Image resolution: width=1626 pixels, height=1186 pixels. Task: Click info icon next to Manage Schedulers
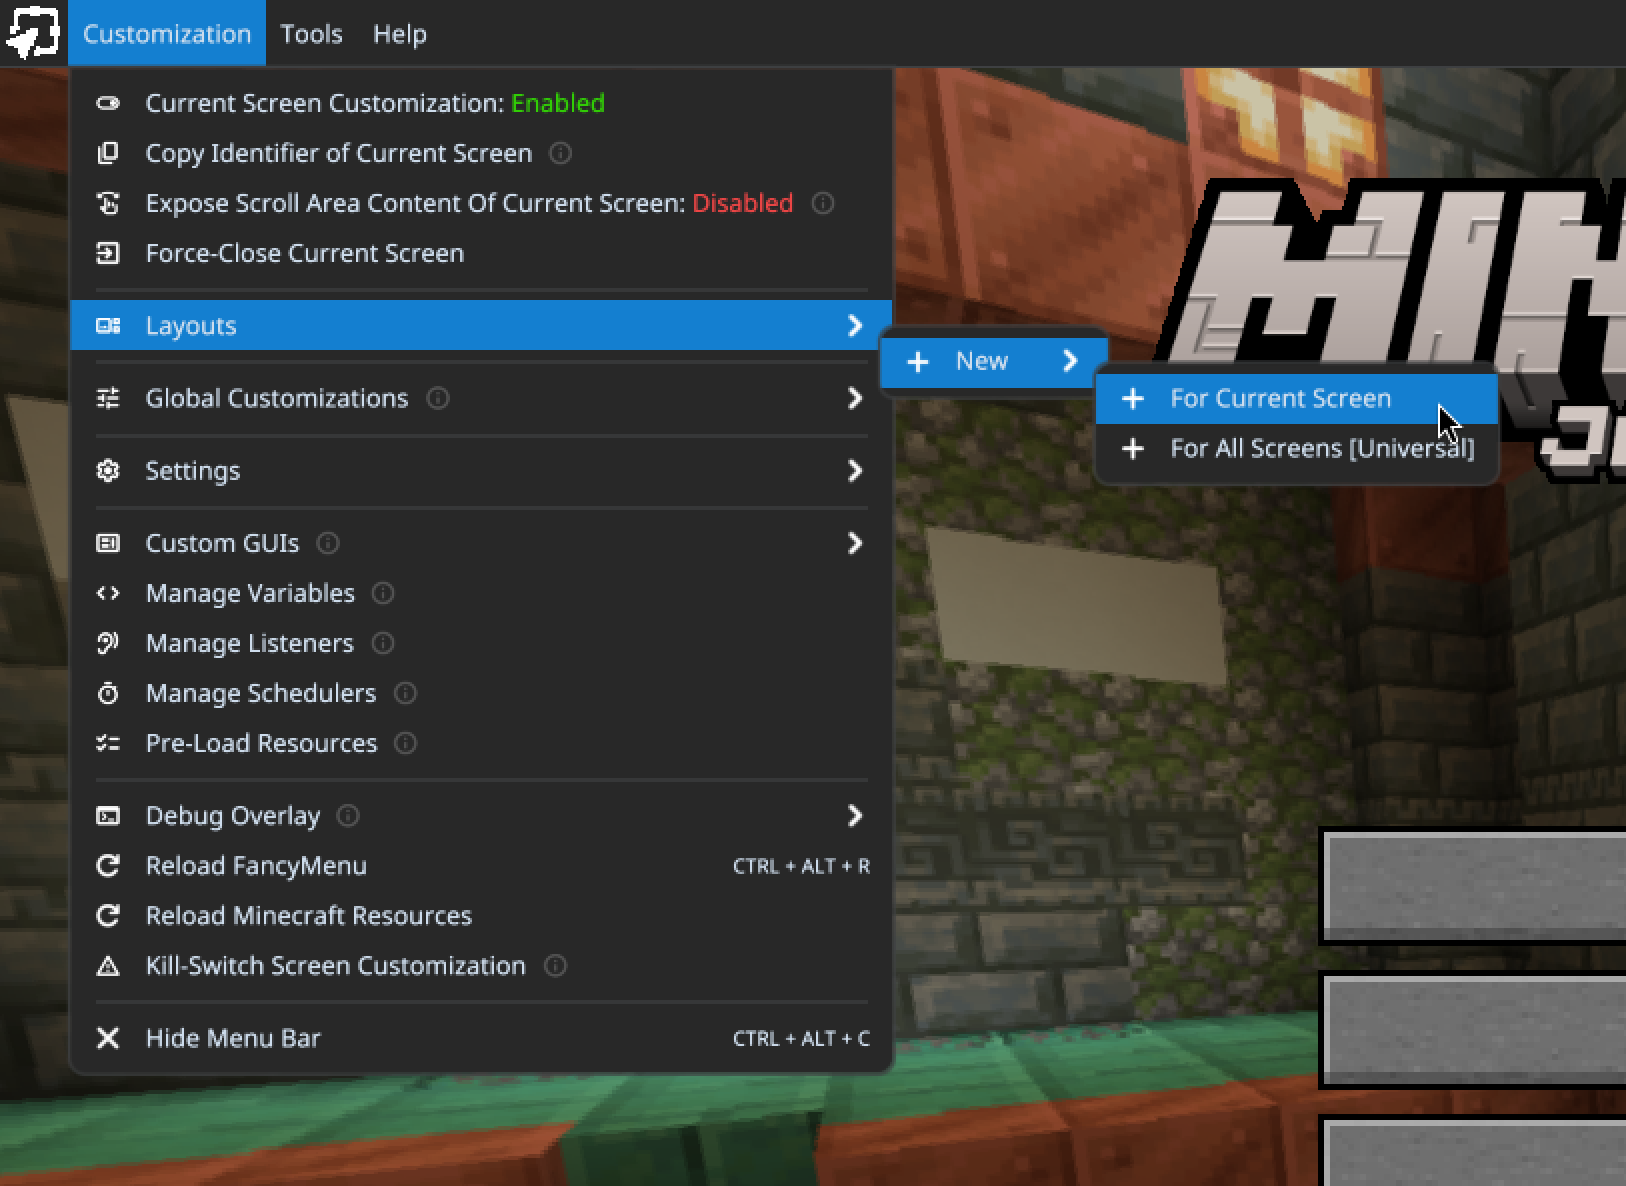click(405, 693)
